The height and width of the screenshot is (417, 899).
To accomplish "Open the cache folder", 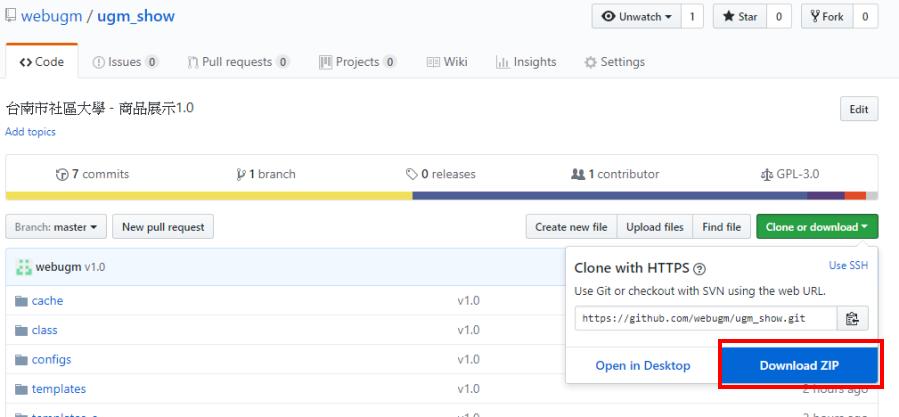I will click(48, 301).
